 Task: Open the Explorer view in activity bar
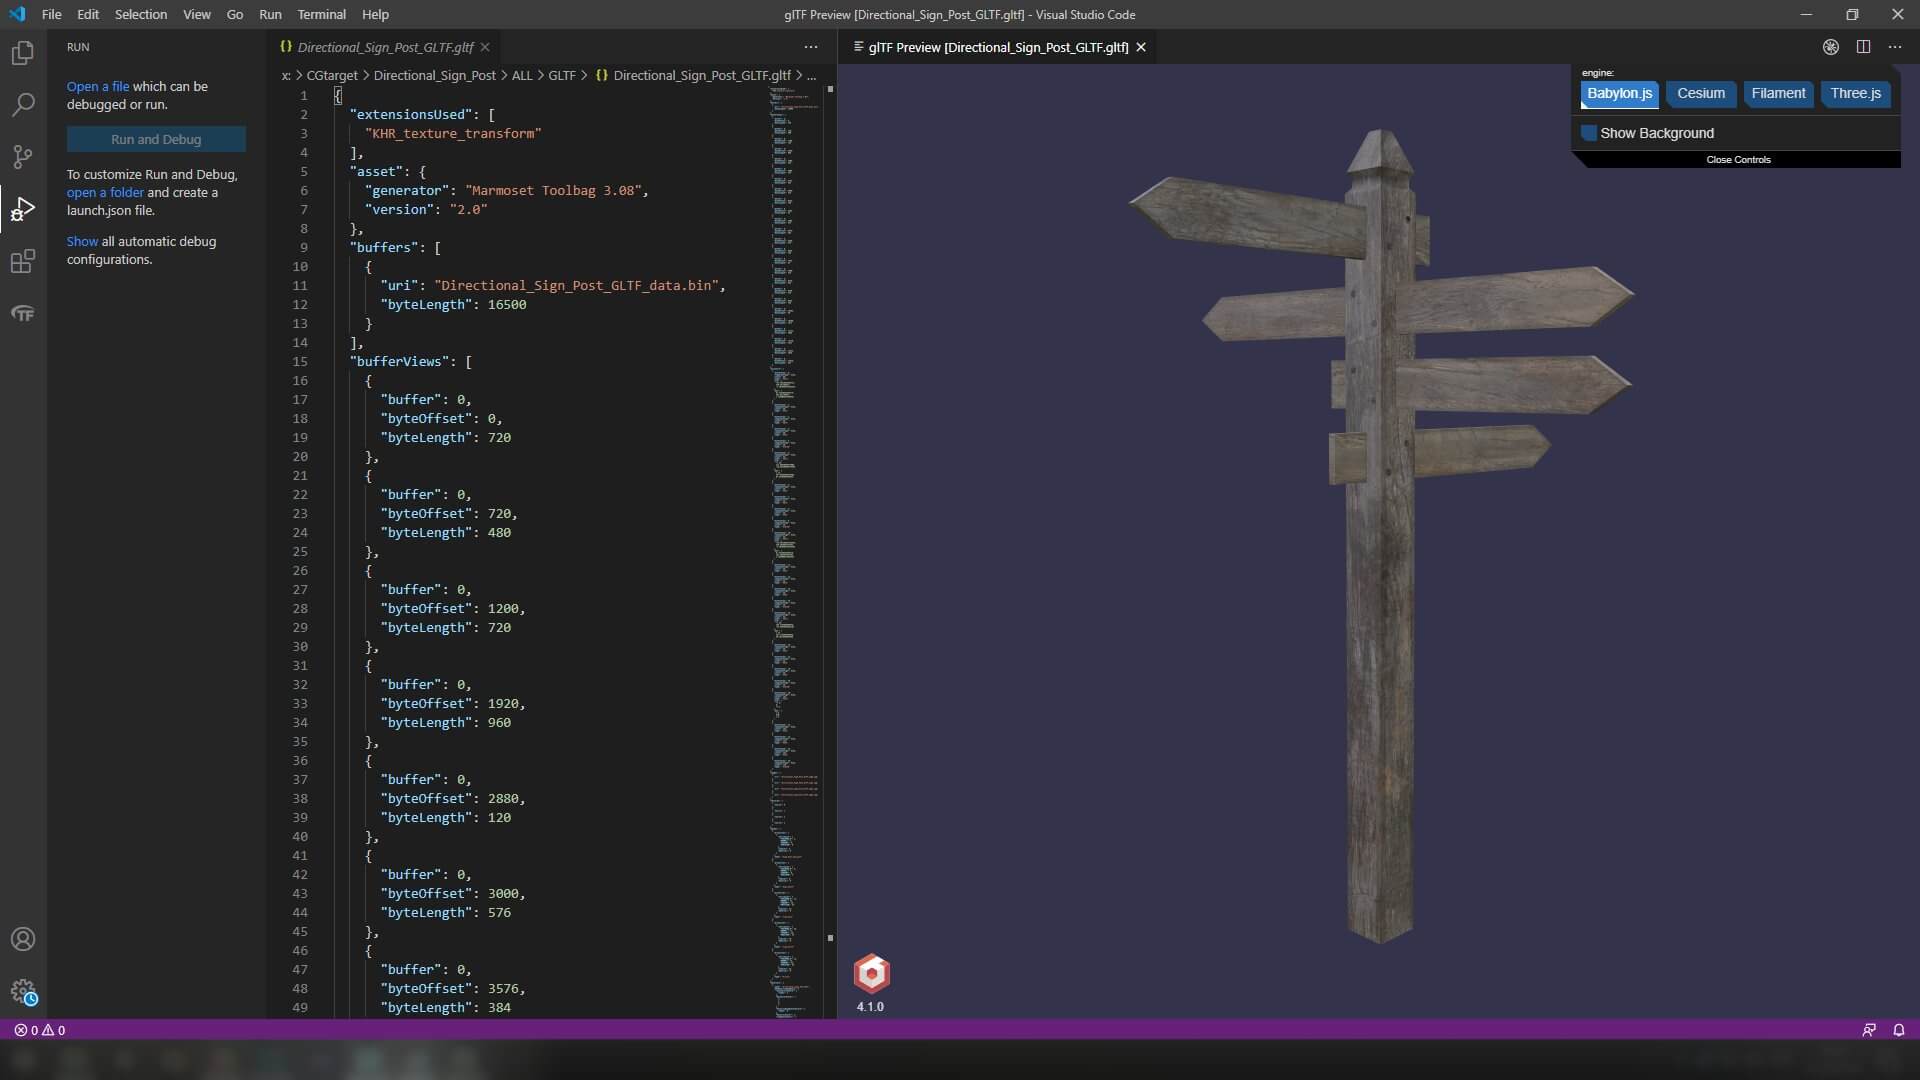click(22, 53)
